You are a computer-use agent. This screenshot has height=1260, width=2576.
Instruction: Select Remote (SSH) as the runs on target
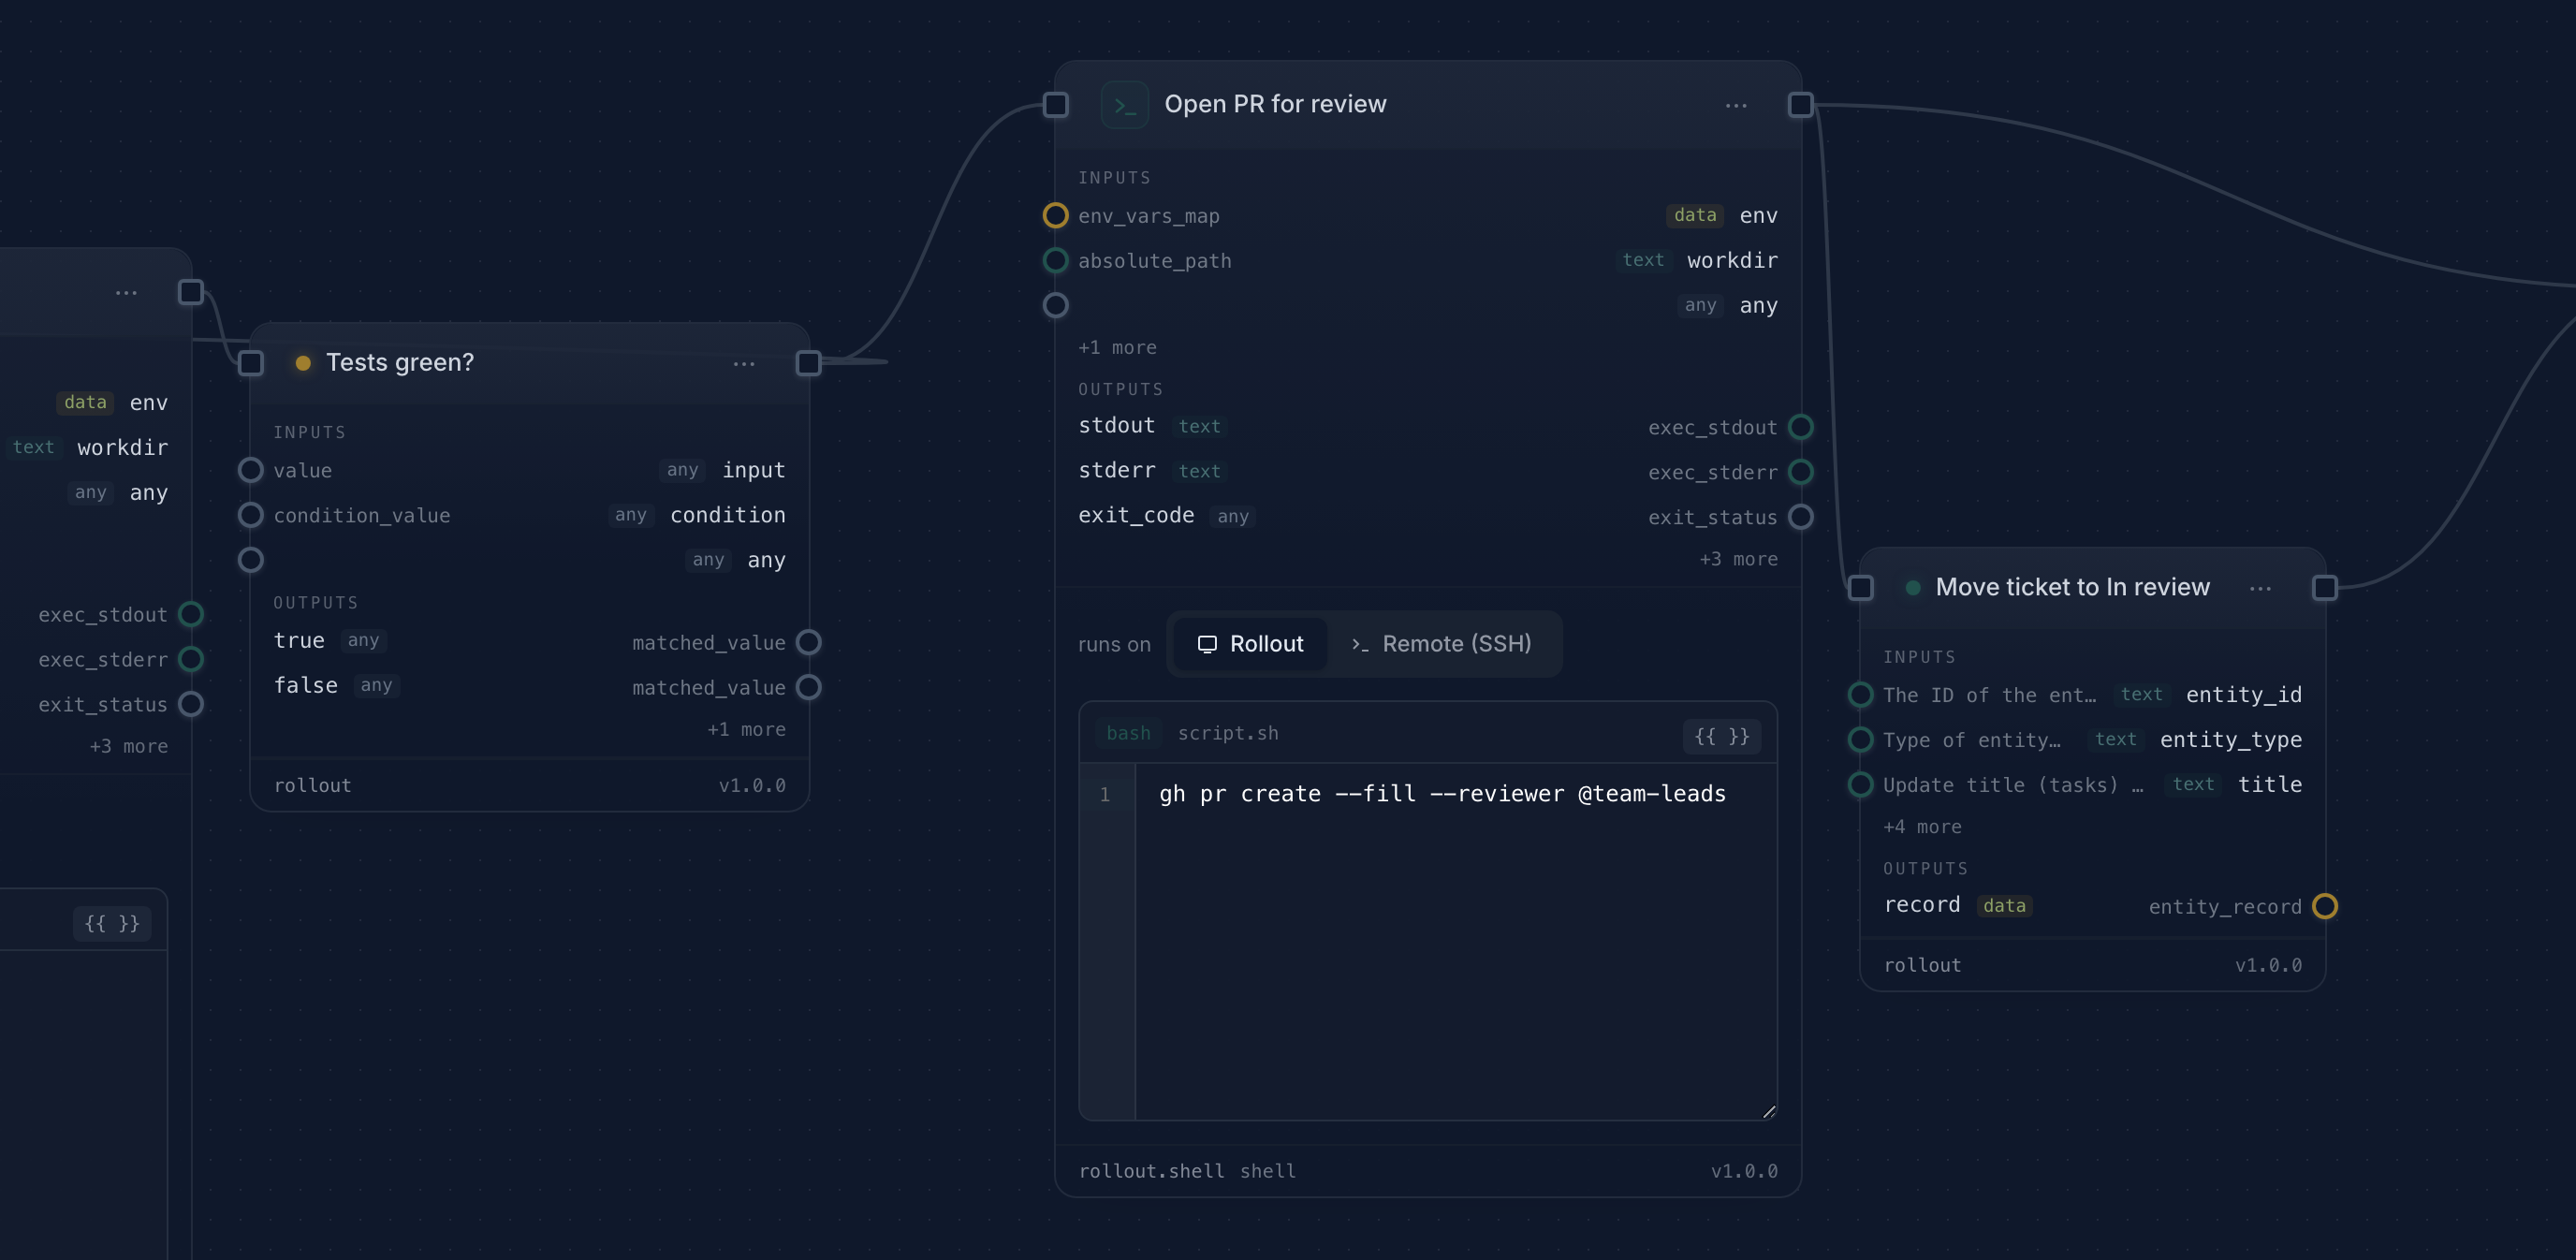1441,644
